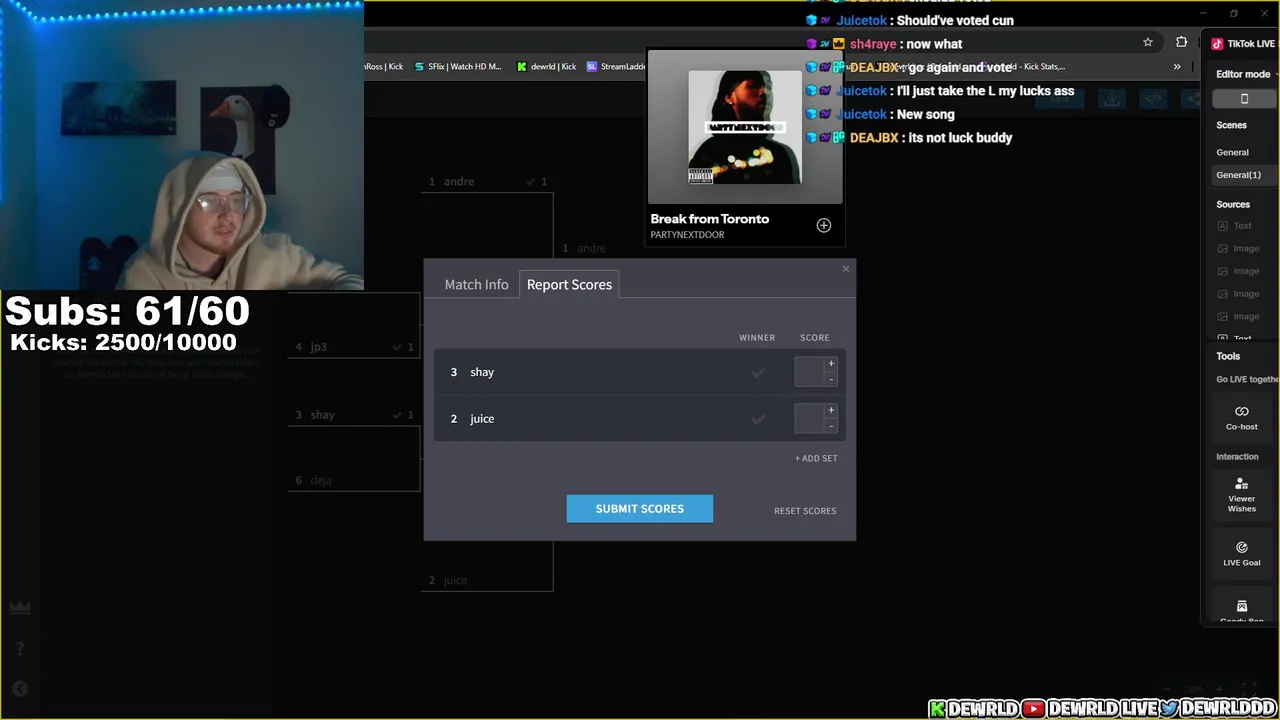Click + ADD SET link
Viewport: 1280px width, 720px height.
pos(816,458)
